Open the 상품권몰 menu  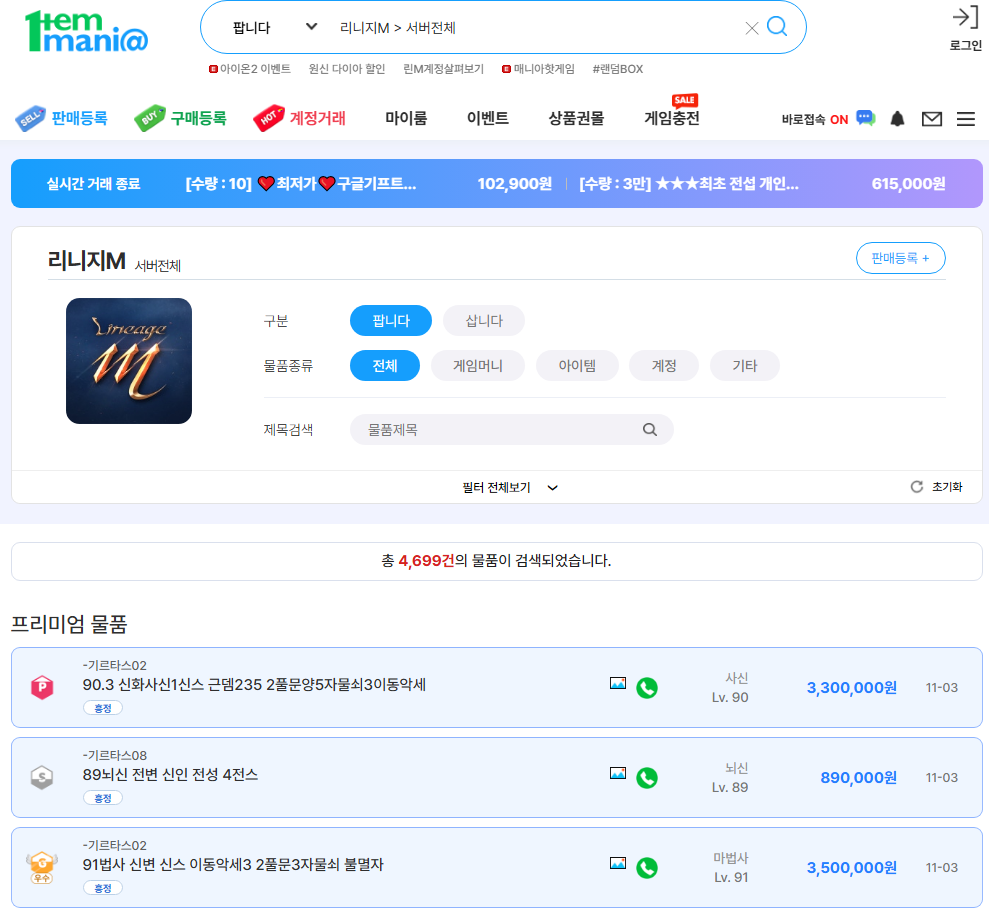coord(576,118)
